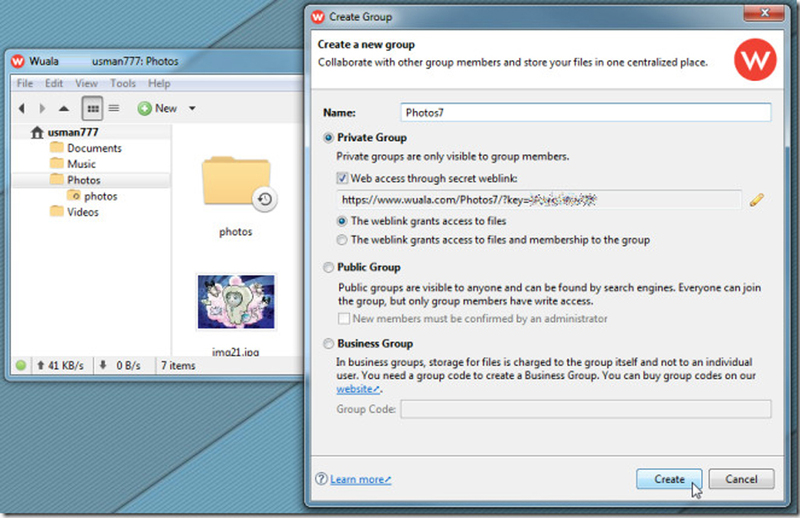The image size is (800, 518).
Task: Close the Create Group dialog
Action: (764, 13)
